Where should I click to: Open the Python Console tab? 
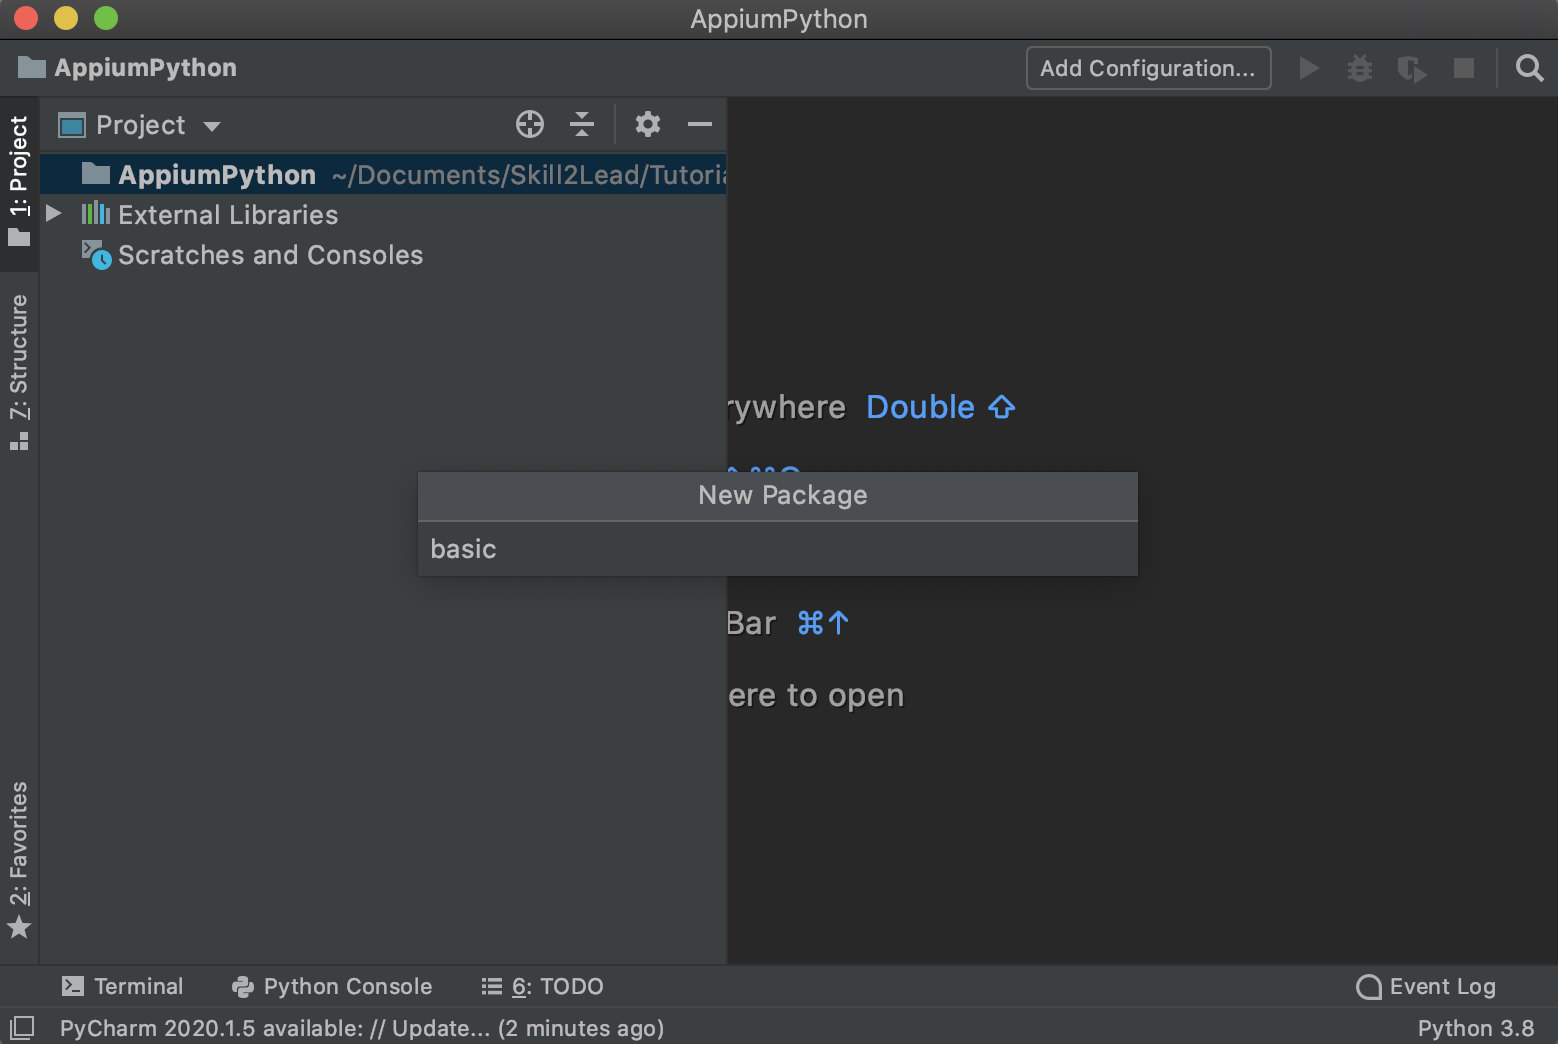(x=332, y=986)
